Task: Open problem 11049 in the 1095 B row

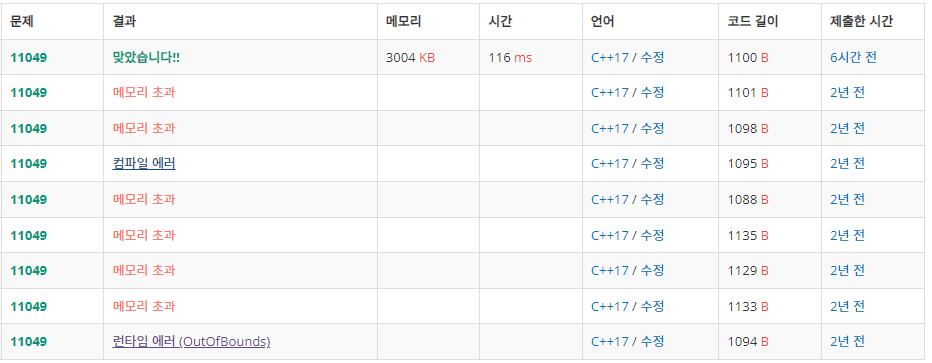Action: point(29,163)
